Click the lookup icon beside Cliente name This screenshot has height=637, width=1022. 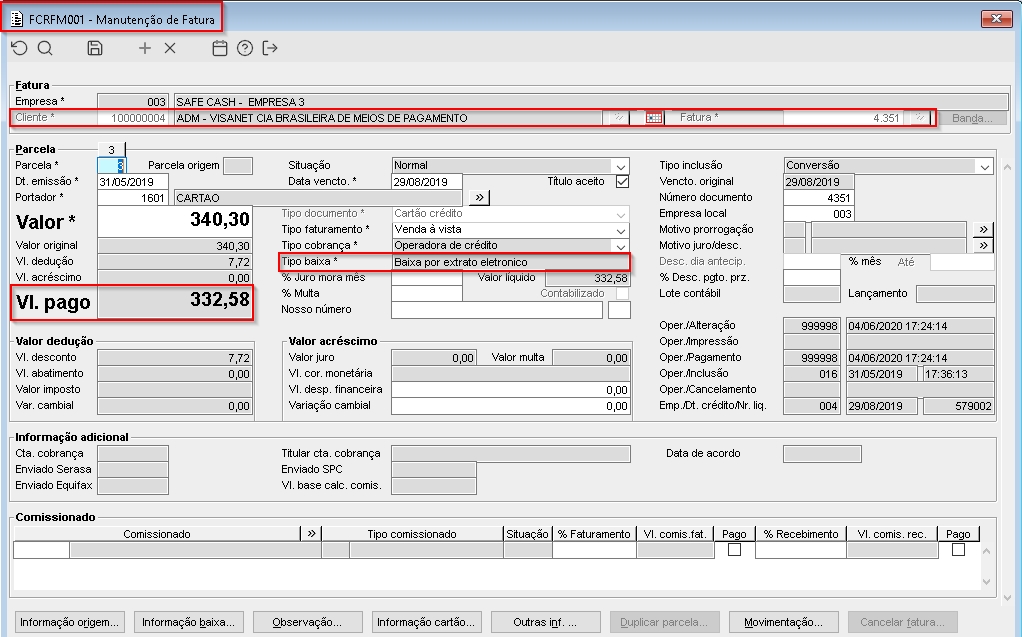tap(618, 118)
